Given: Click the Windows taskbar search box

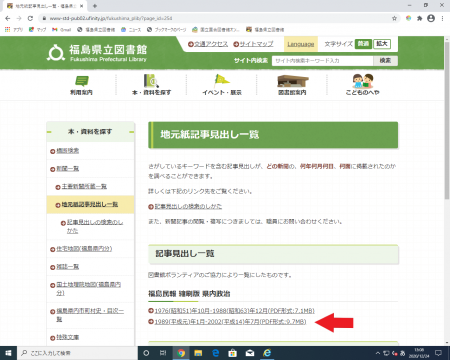Looking at the screenshot, I should pyautogui.click(x=77, y=353).
